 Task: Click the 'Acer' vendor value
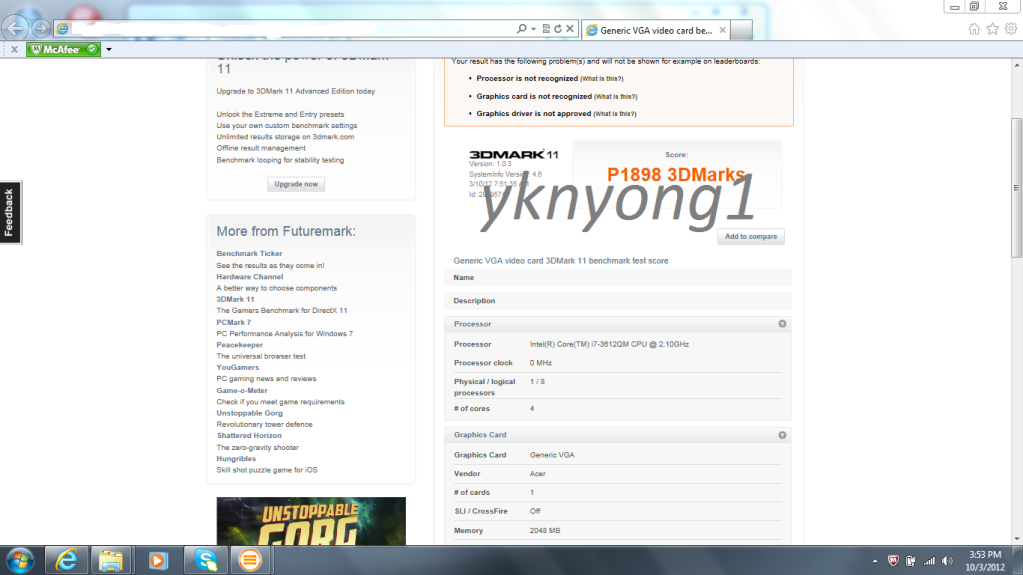click(x=538, y=474)
